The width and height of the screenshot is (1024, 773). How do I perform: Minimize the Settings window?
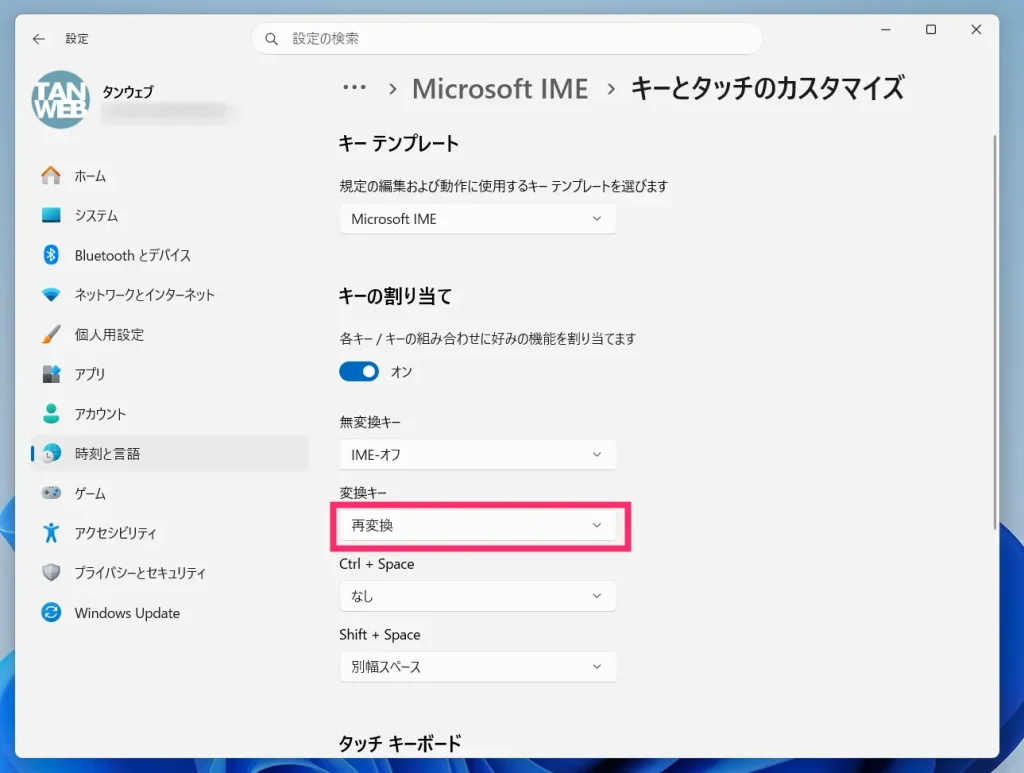click(886, 29)
